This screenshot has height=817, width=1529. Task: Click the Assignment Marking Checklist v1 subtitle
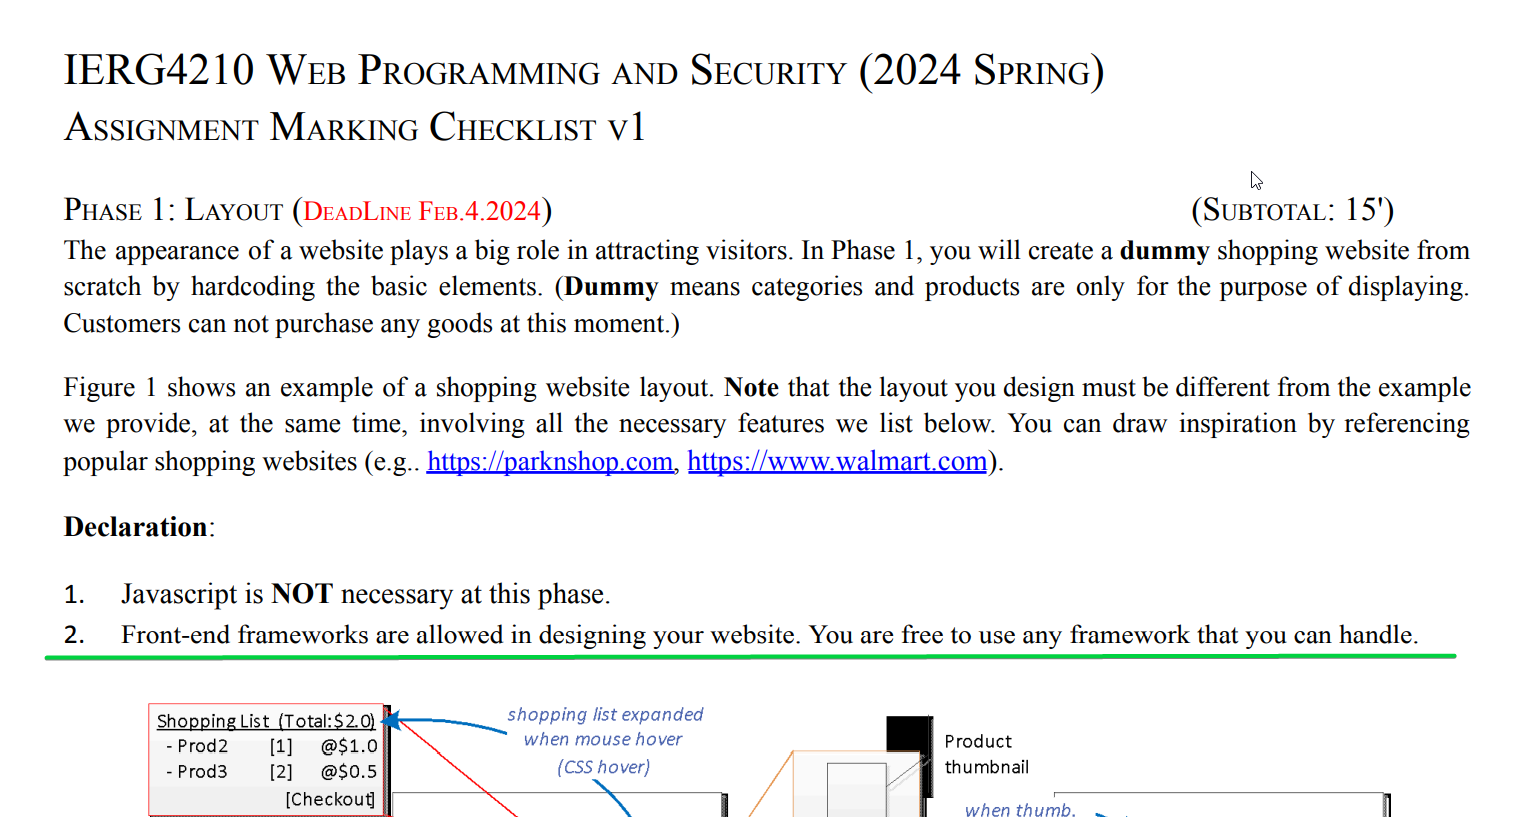(354, 128)
